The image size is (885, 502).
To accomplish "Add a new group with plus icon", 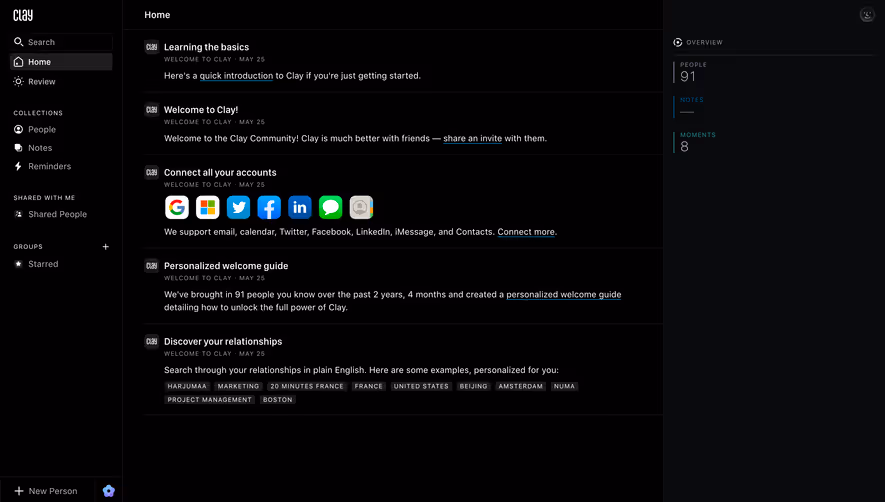I will 106,247.
